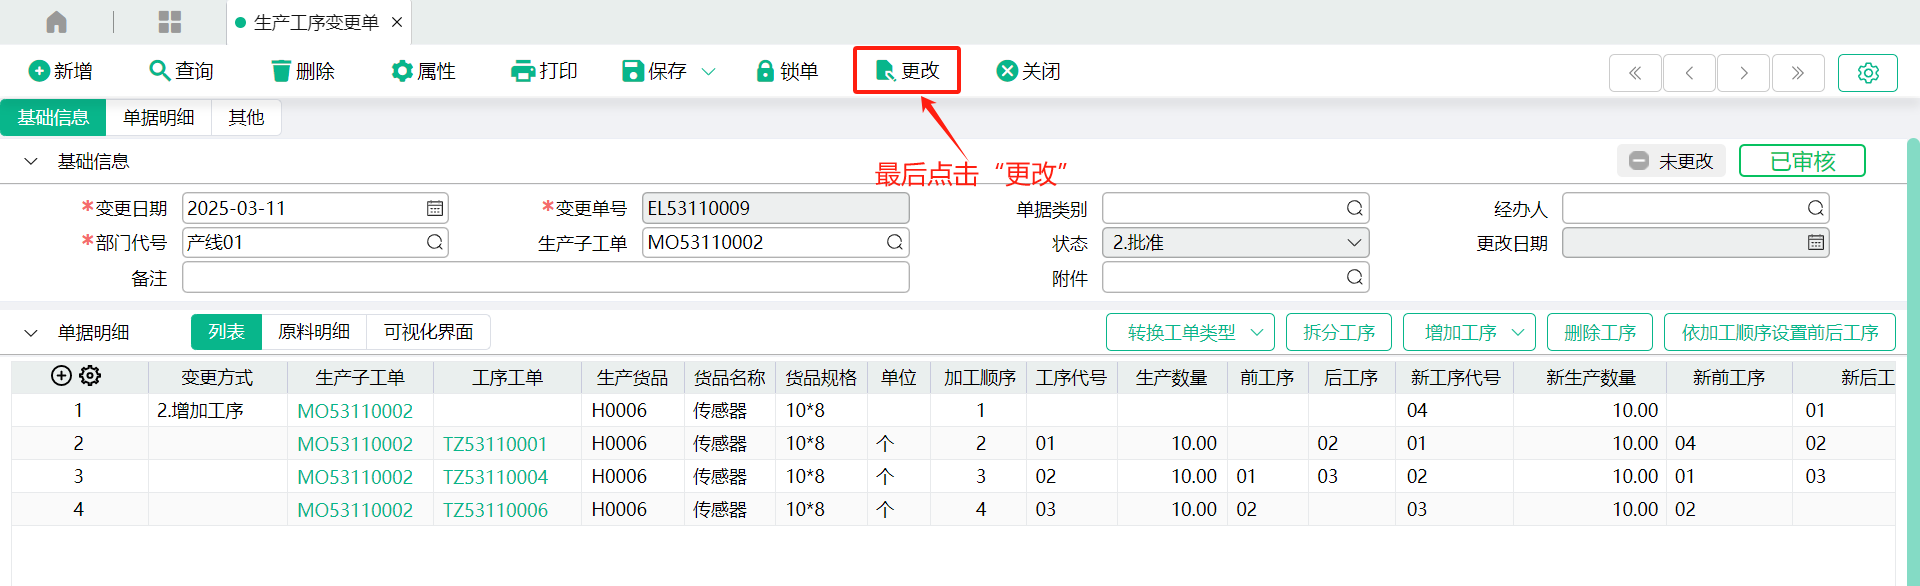Switch to the 单据明细 tab

[158, 118]
